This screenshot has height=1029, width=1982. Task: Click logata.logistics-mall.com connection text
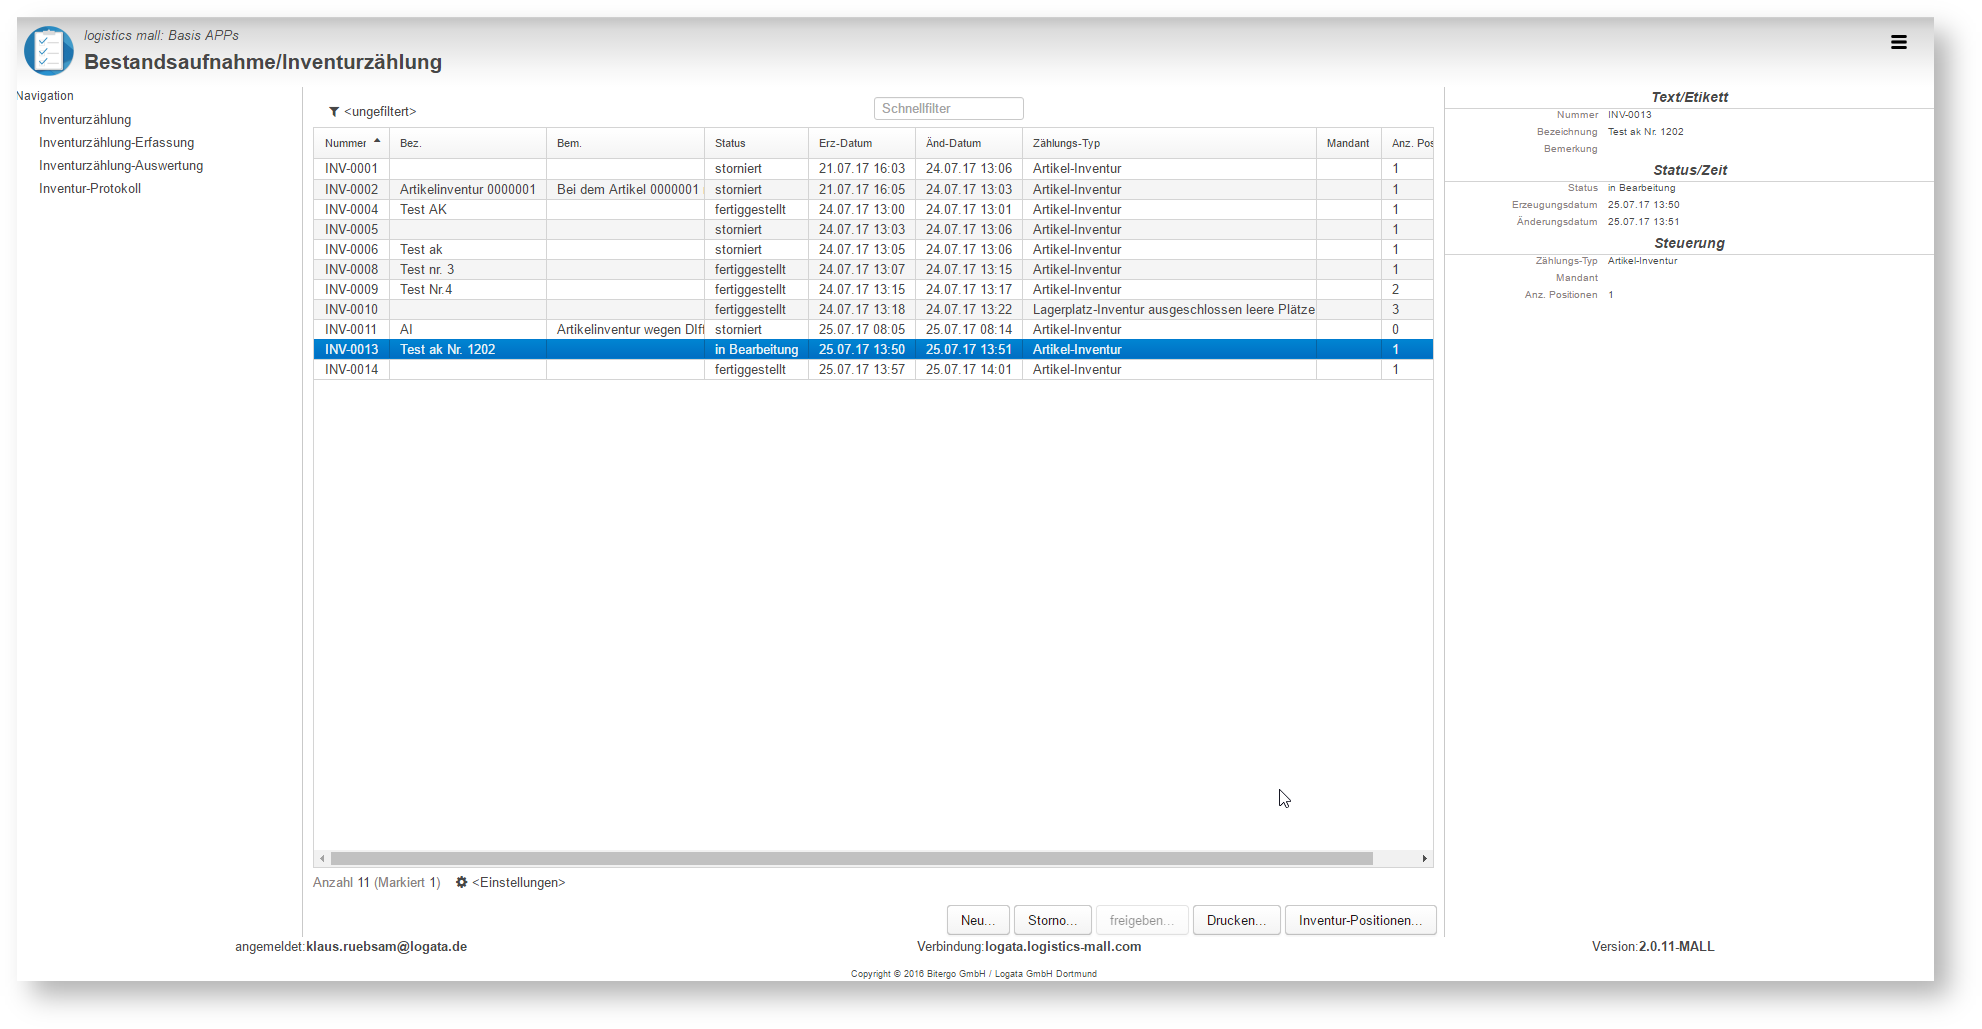tap(1063, 946)
